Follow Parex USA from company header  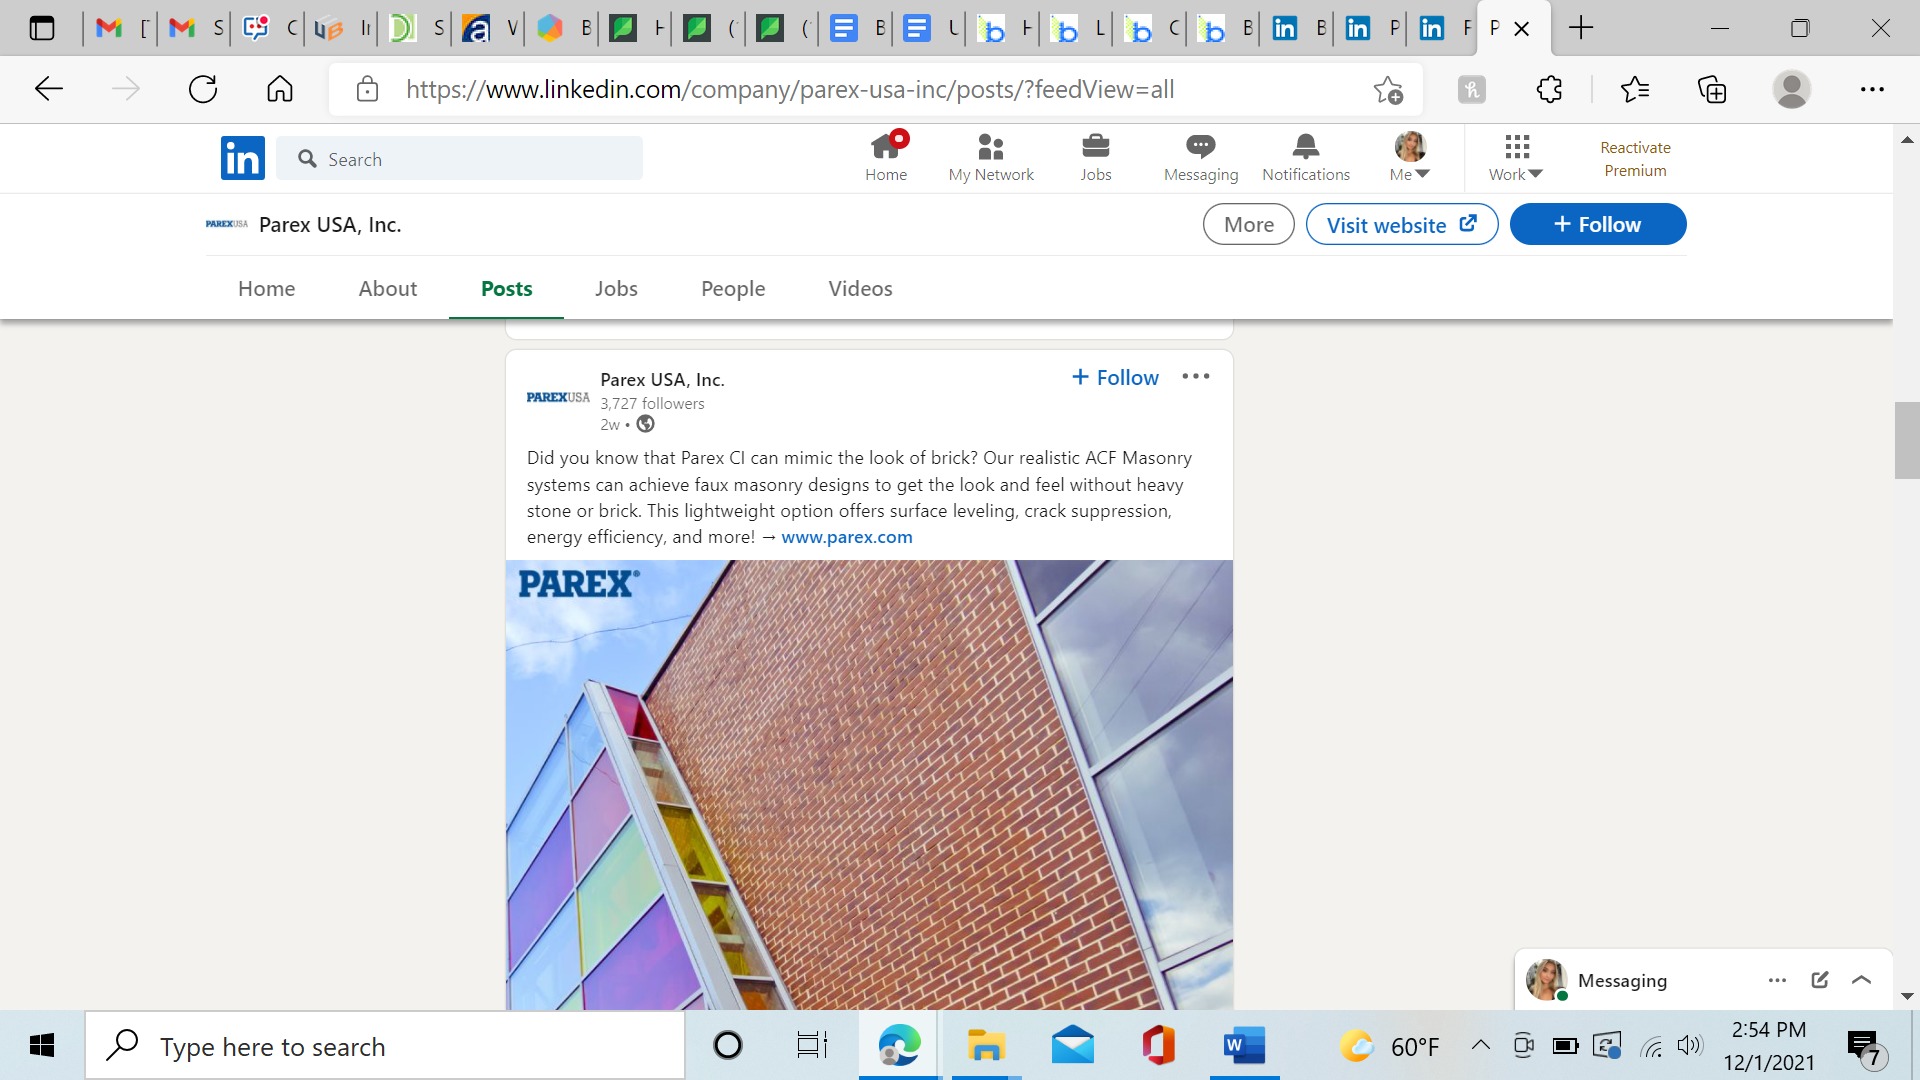pyautogui.click(x=1598, y=224)
